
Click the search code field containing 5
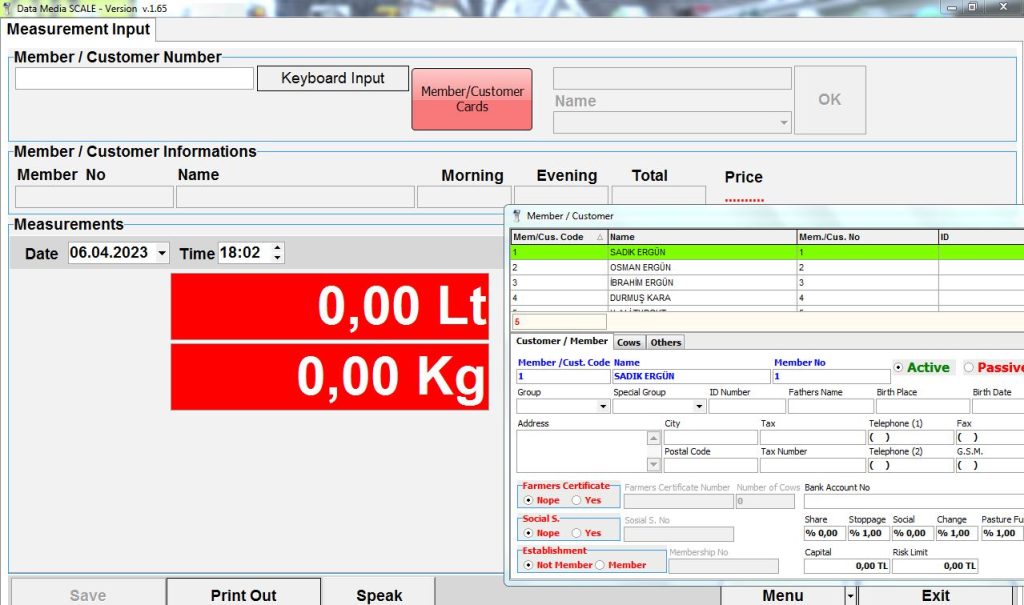point(559,321)
